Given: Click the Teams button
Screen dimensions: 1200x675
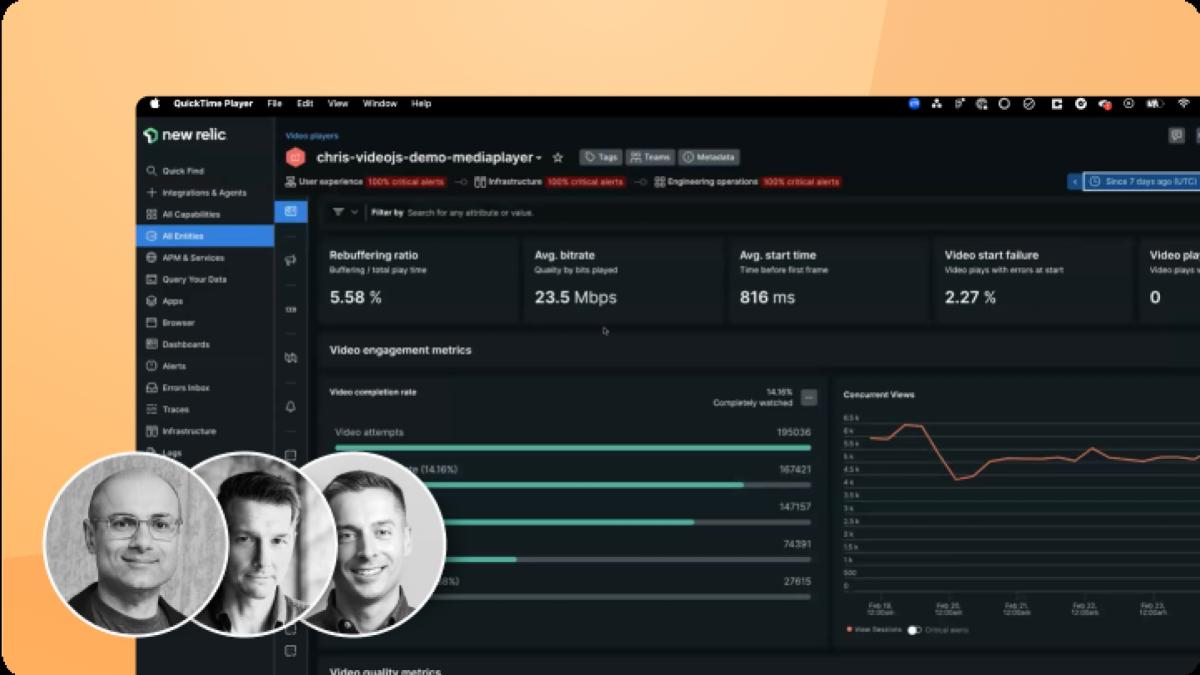Looking at the screenshot, I should tap(650, 157).
